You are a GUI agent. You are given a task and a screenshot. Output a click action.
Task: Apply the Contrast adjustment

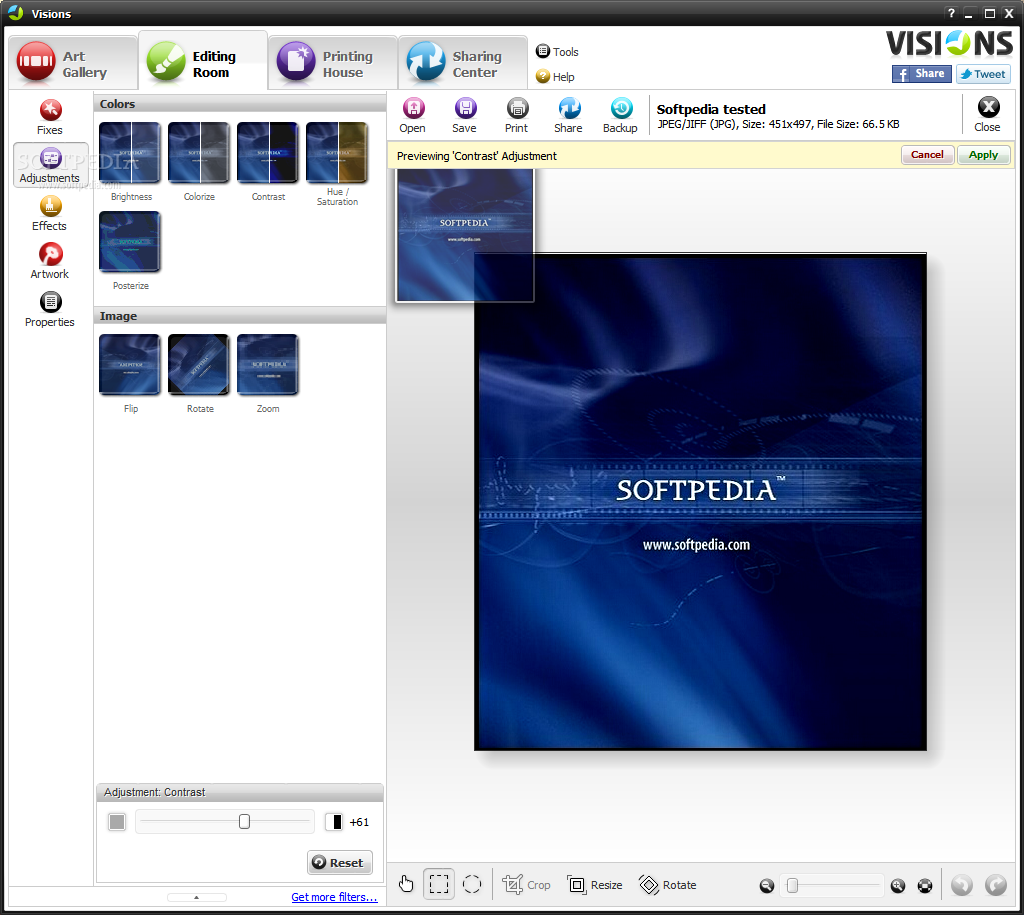tap(984, 155)
